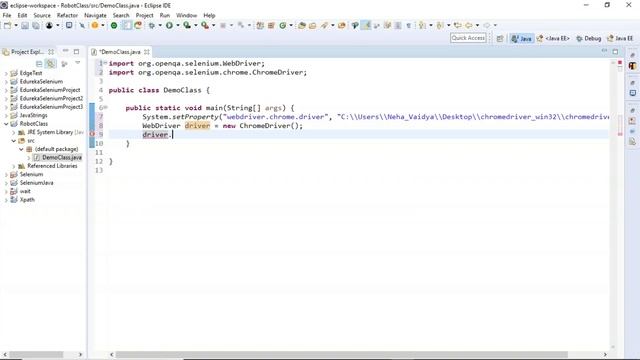Close the DemoClass.java editor tab
Viewport: 640px width, 360px height.
pos(147,52)
